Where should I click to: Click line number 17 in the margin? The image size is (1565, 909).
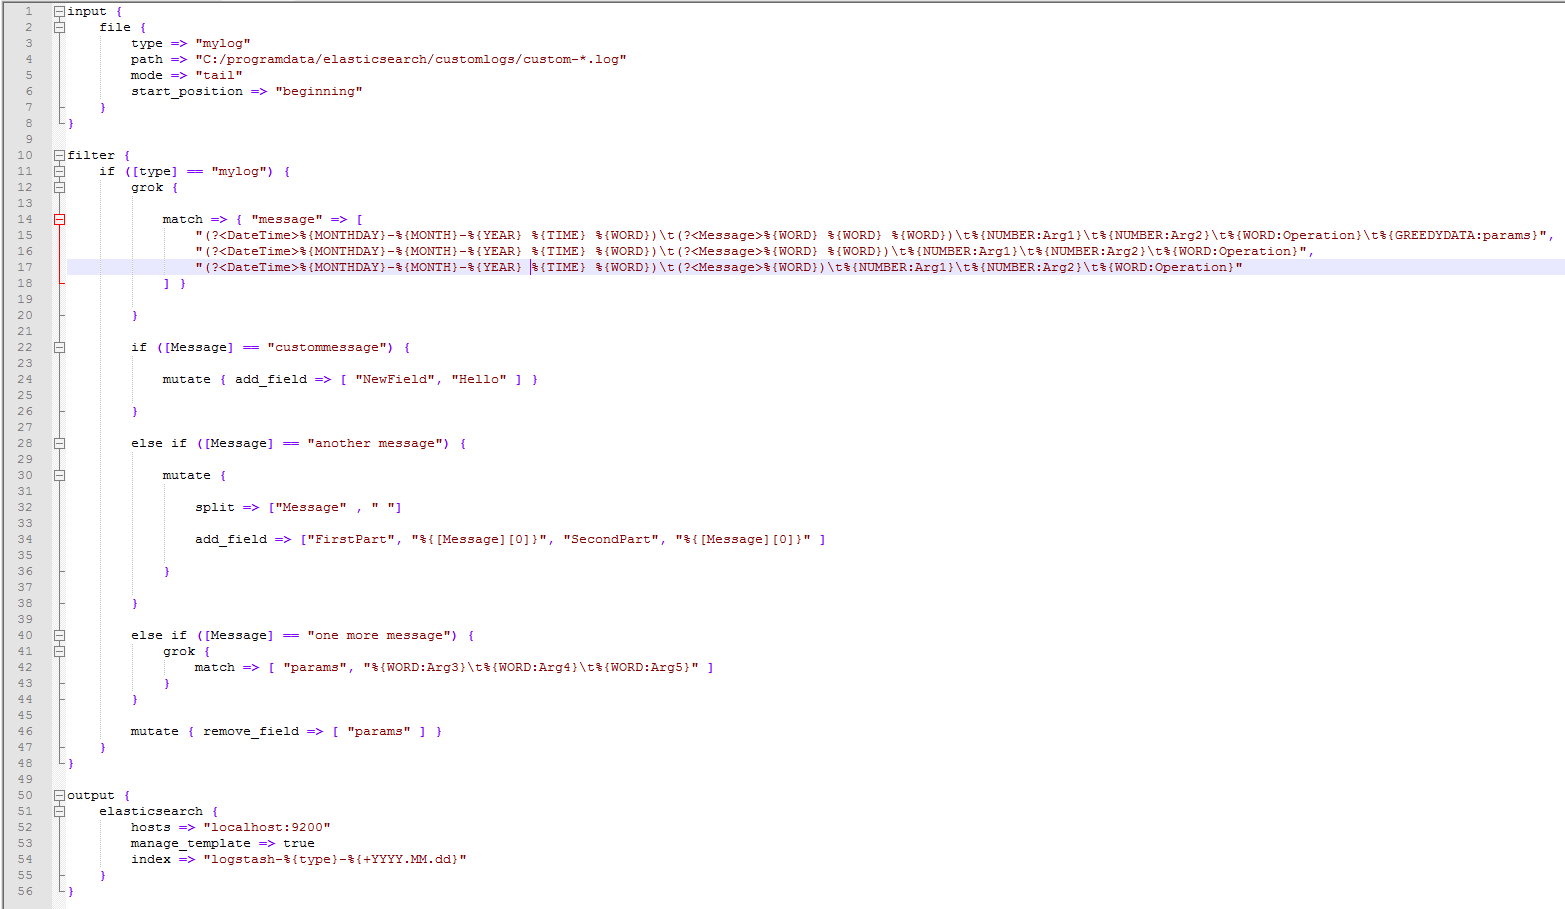[x=25, y=267]
